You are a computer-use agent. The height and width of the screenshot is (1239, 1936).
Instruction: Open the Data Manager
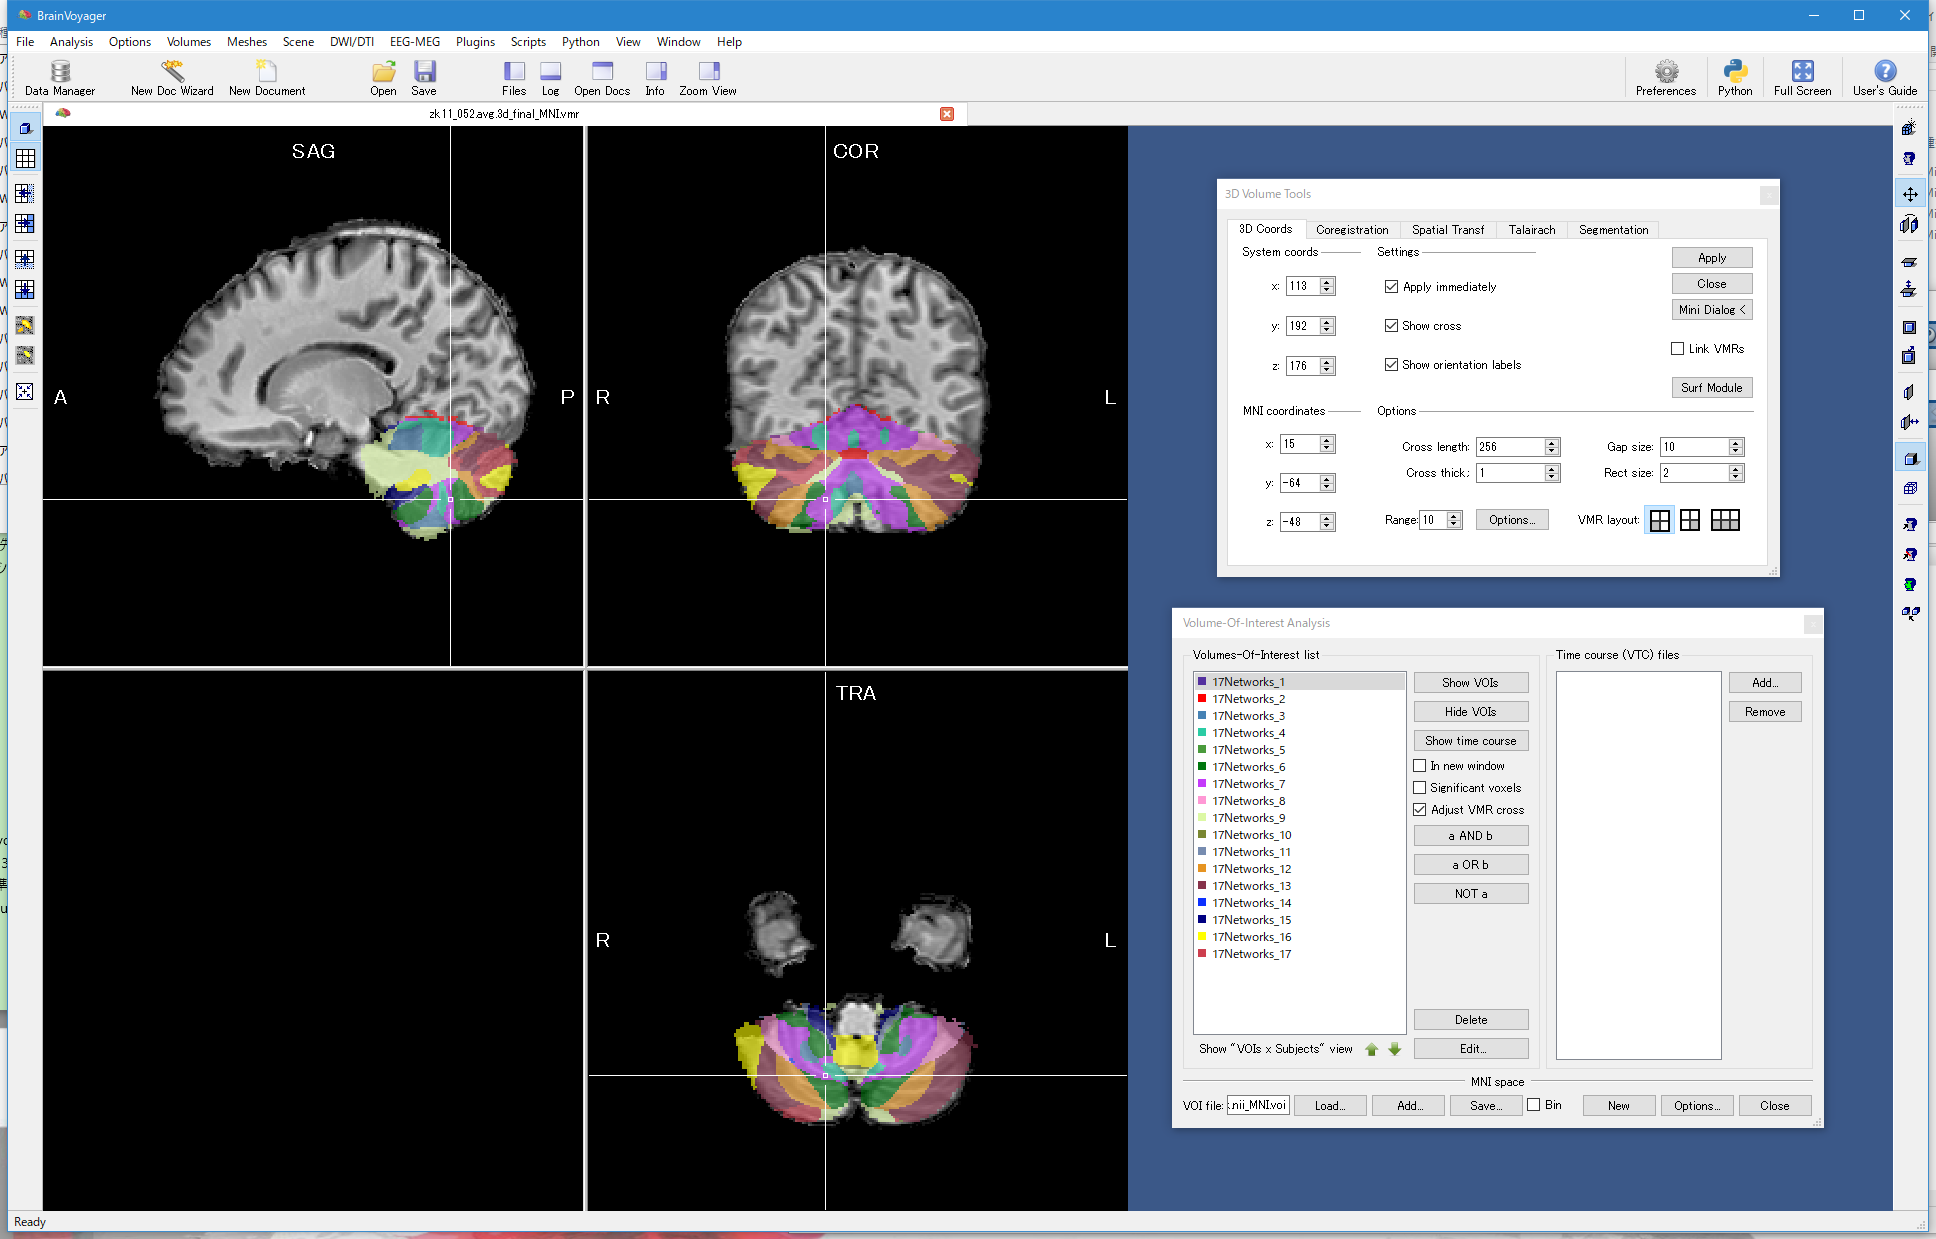pyautogui.click(x=60, y=77)
